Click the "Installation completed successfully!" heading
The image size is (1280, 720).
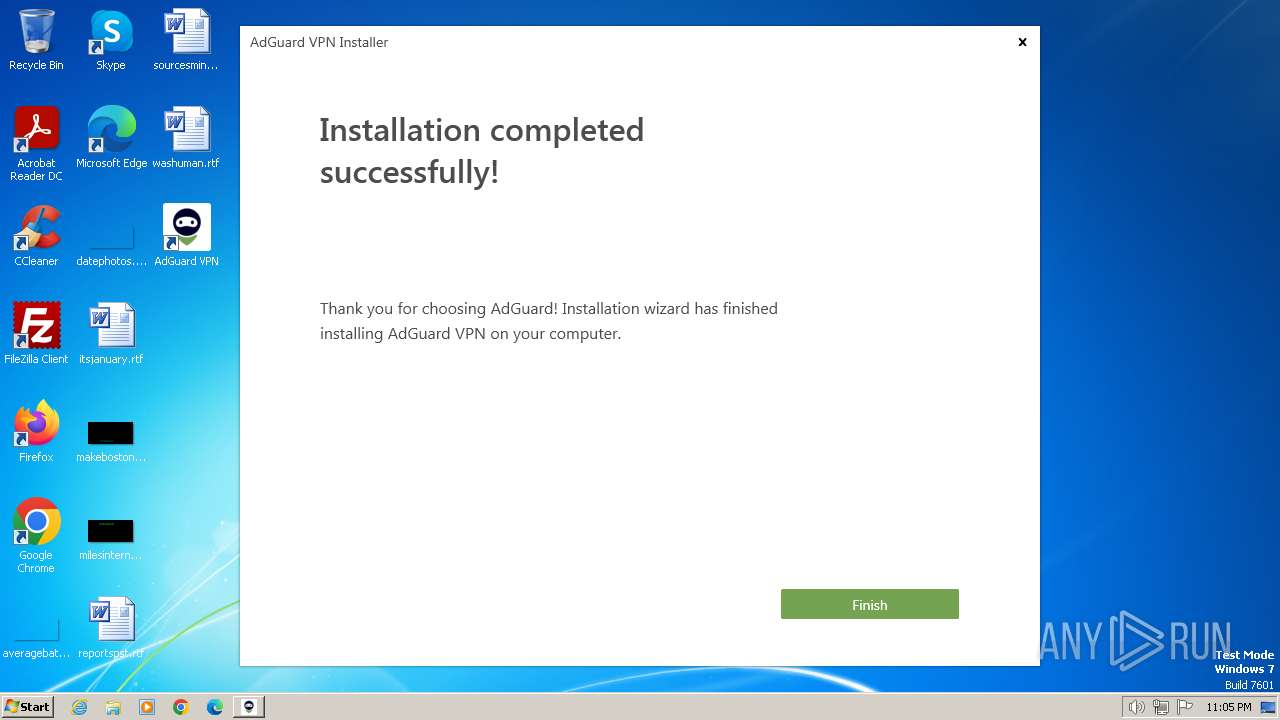click(482, 151)
